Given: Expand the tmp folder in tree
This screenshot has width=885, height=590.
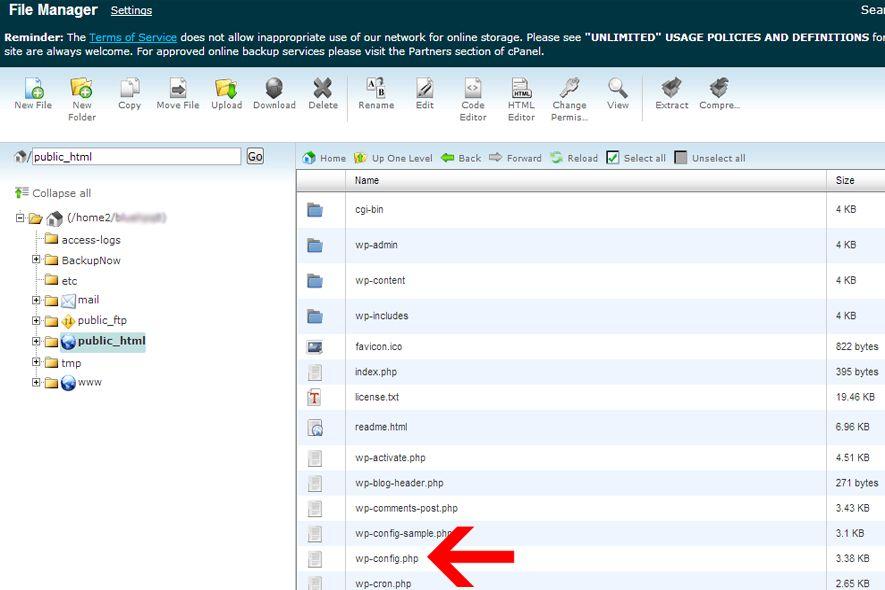Looking at the screenshot, I should coord(36,363).
